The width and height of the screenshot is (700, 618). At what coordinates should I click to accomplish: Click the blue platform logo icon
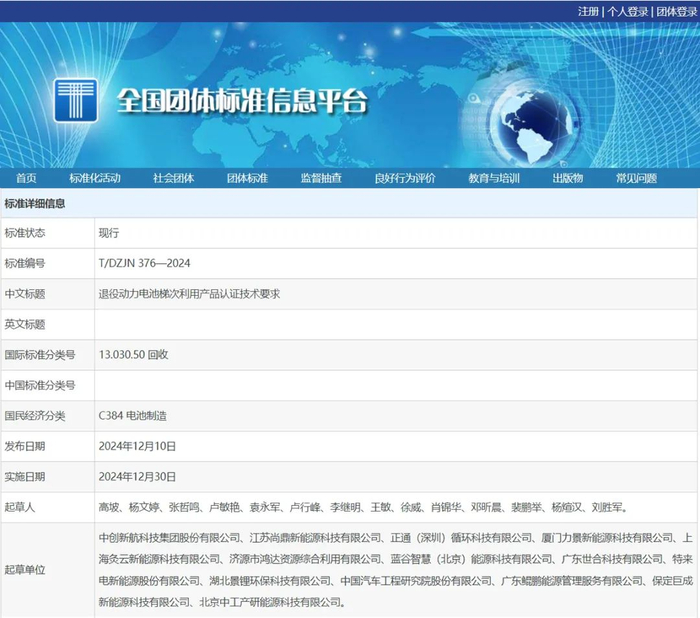coord(75,100)
